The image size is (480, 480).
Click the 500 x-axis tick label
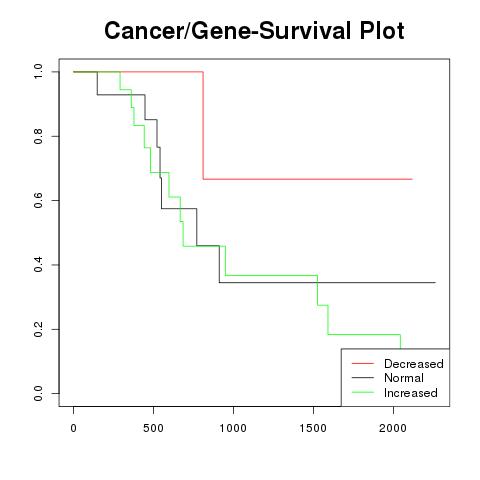(x=153, y=428)
